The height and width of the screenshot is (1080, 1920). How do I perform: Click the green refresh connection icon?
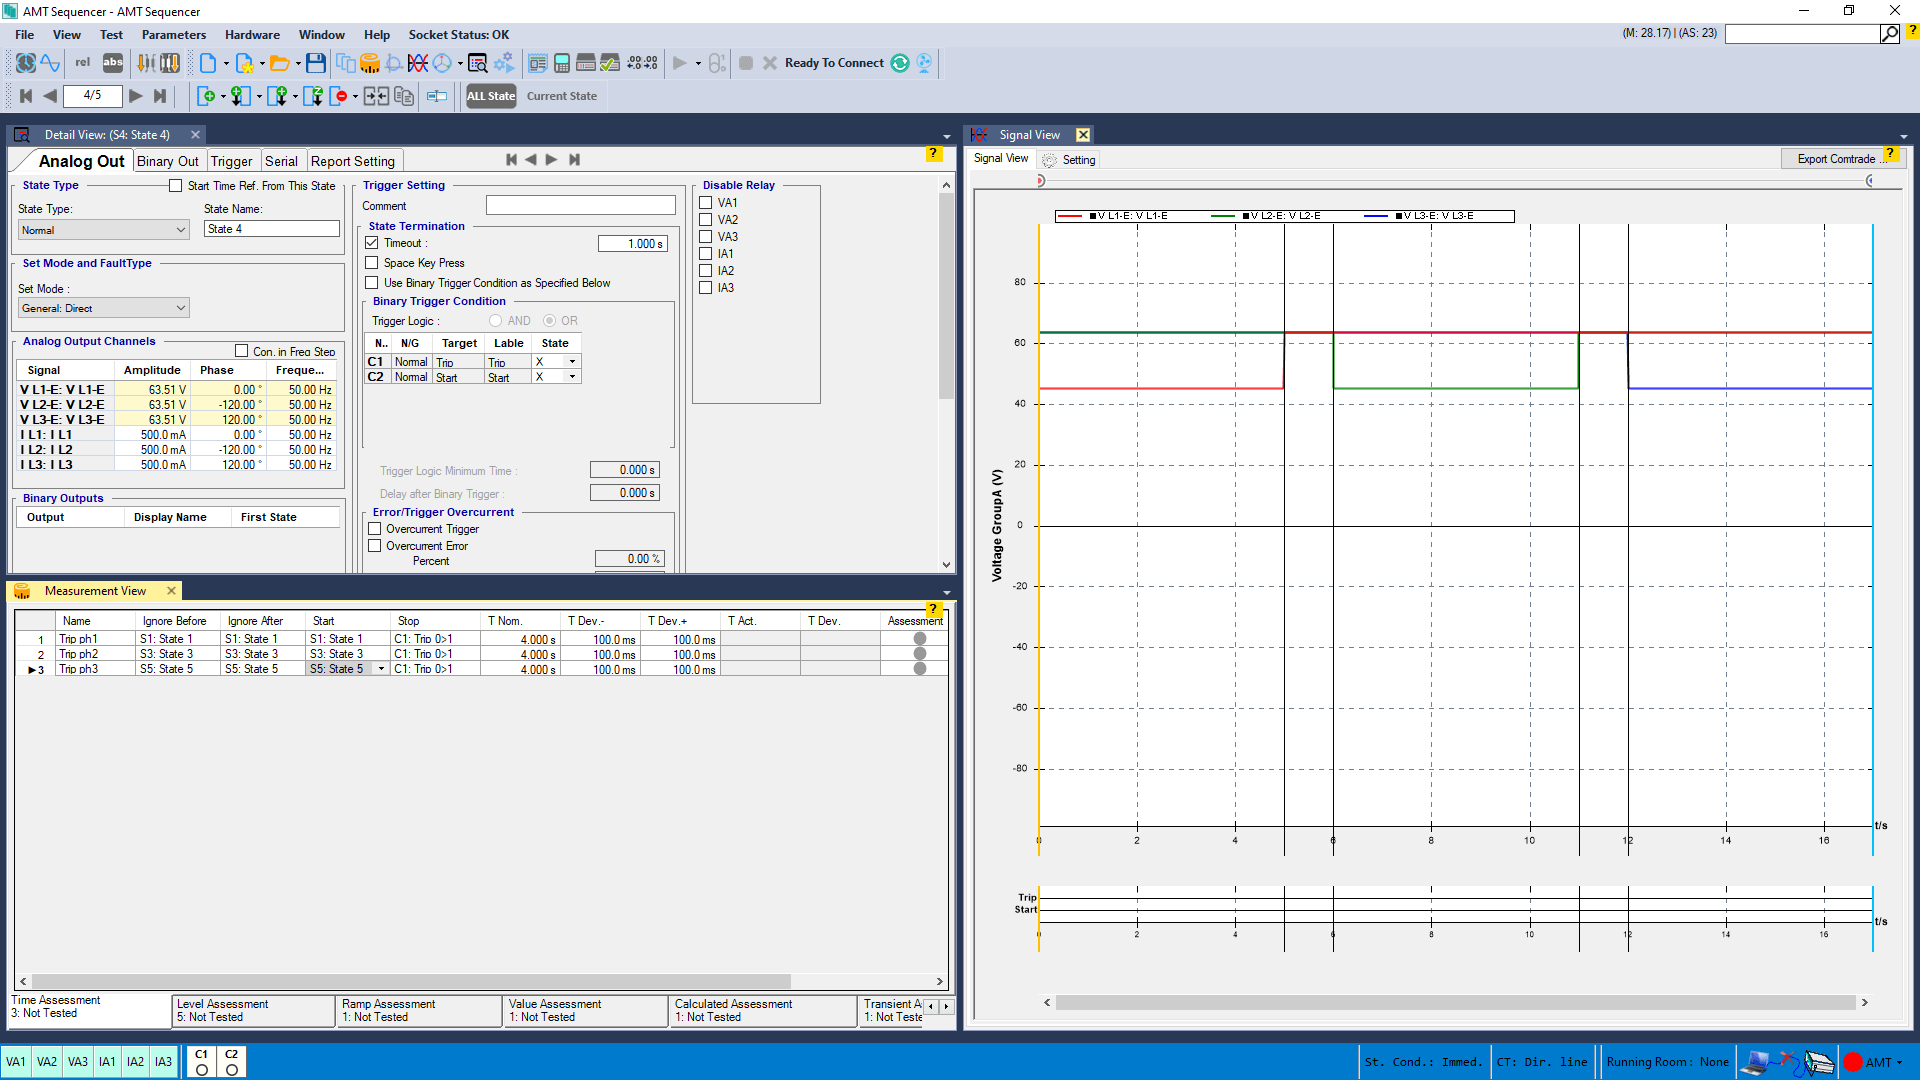click(900, 63)
